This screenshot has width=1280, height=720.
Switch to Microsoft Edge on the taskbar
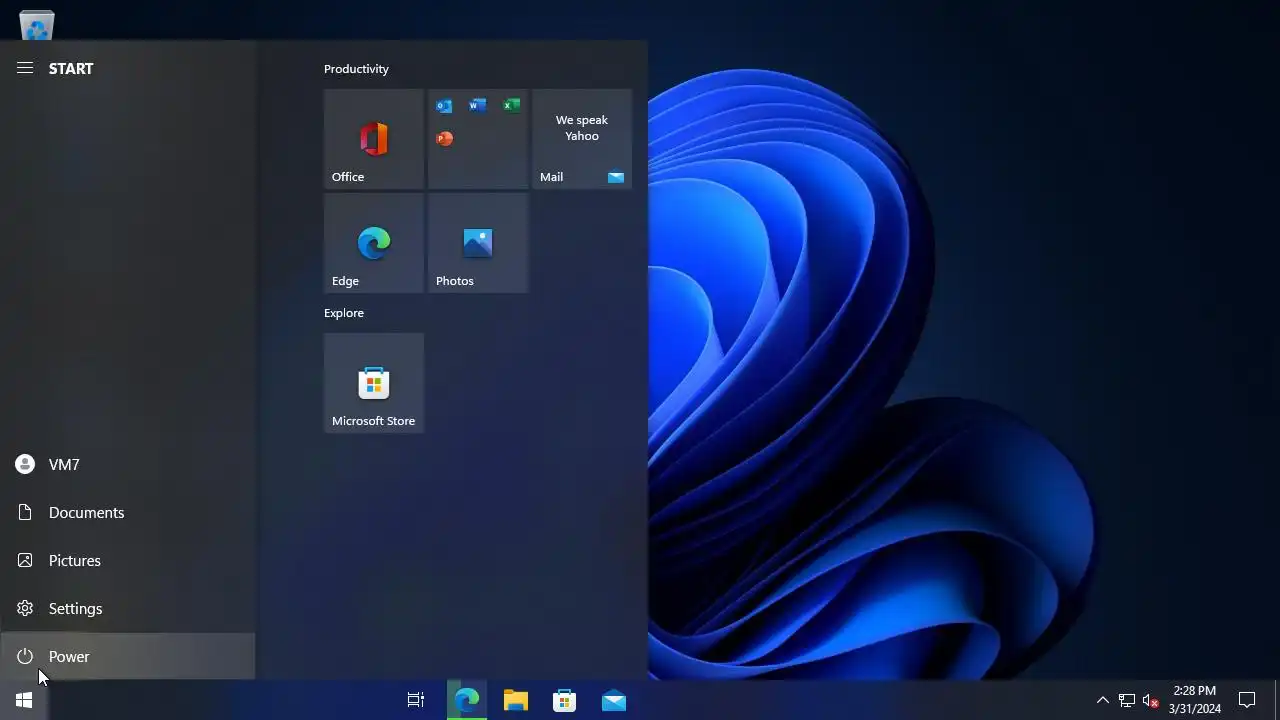467,700
